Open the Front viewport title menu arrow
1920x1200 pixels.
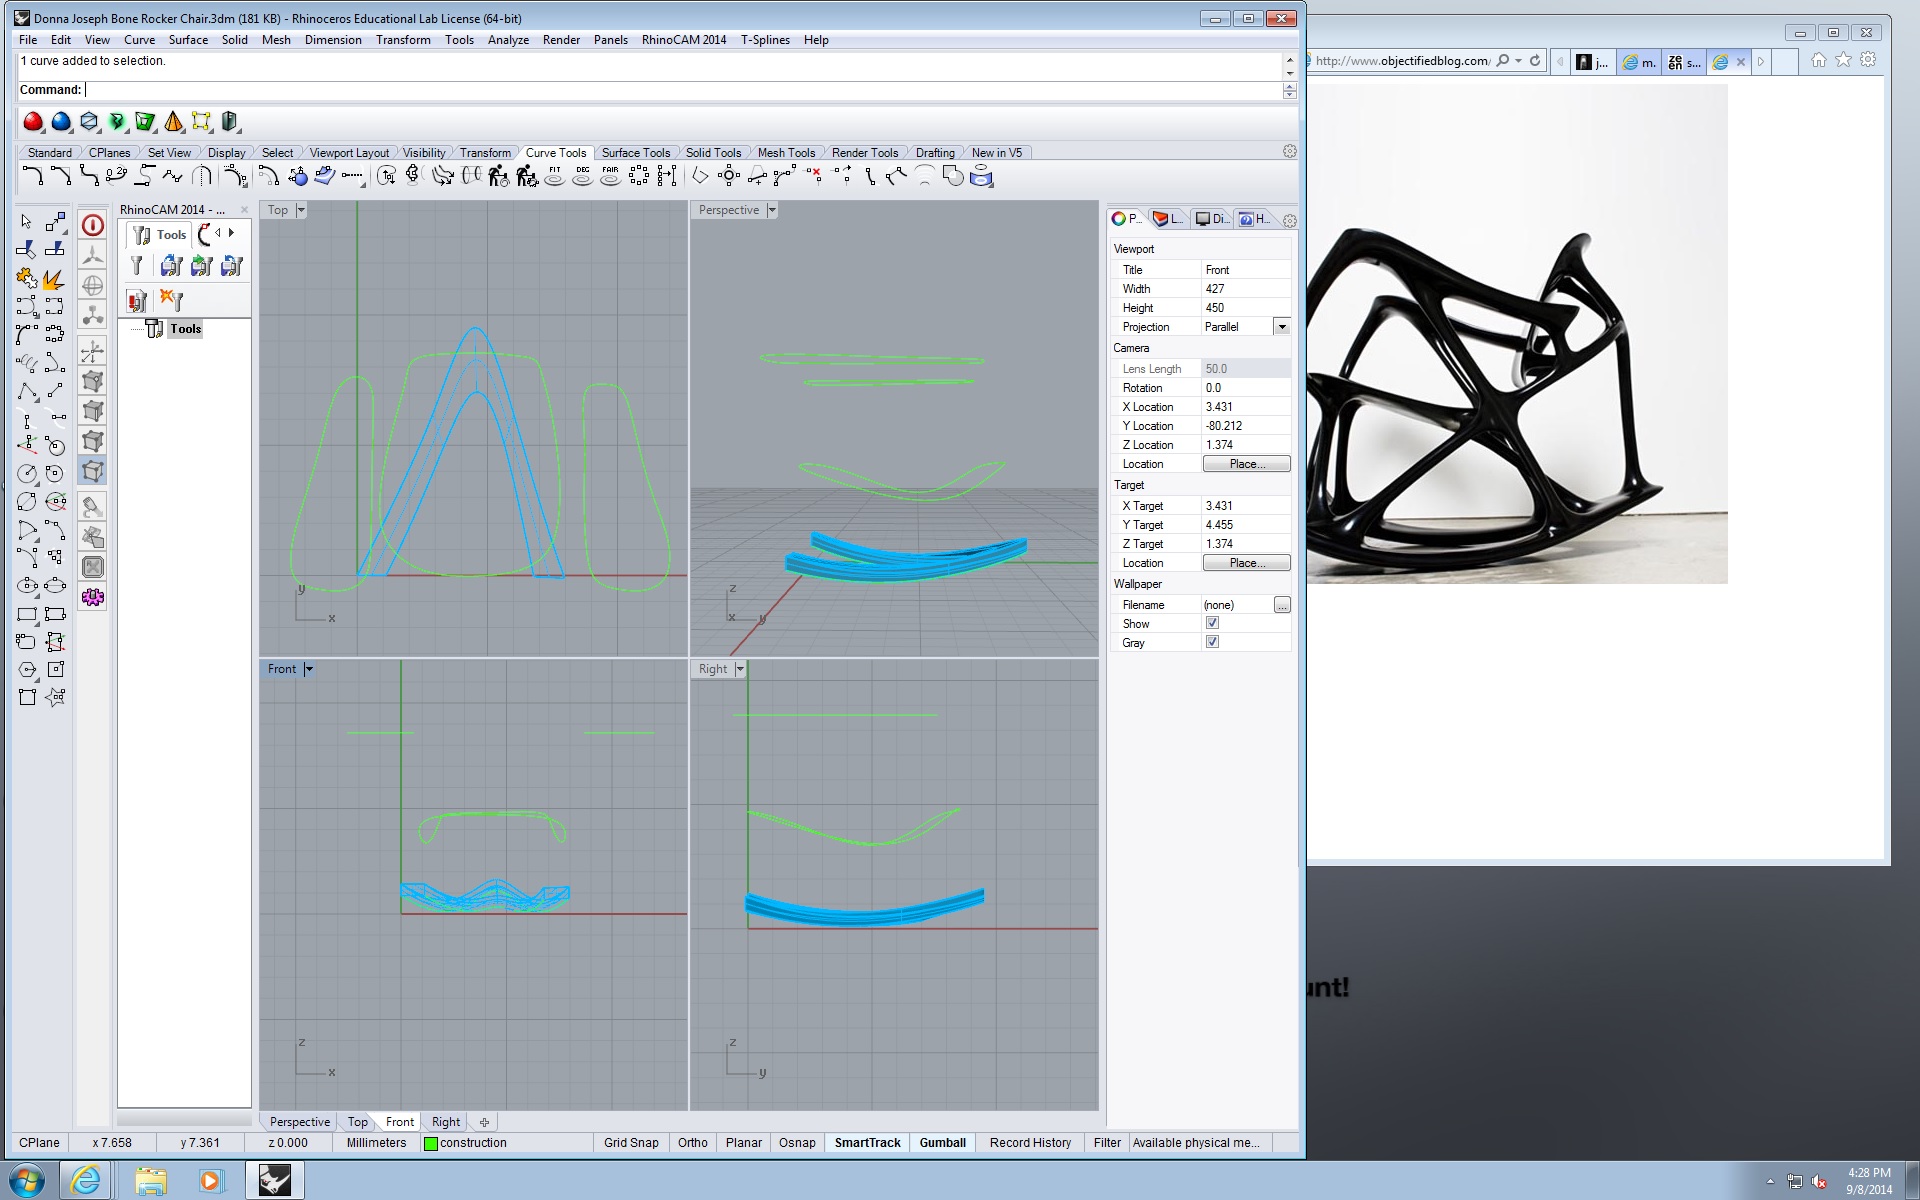point(309,669)
